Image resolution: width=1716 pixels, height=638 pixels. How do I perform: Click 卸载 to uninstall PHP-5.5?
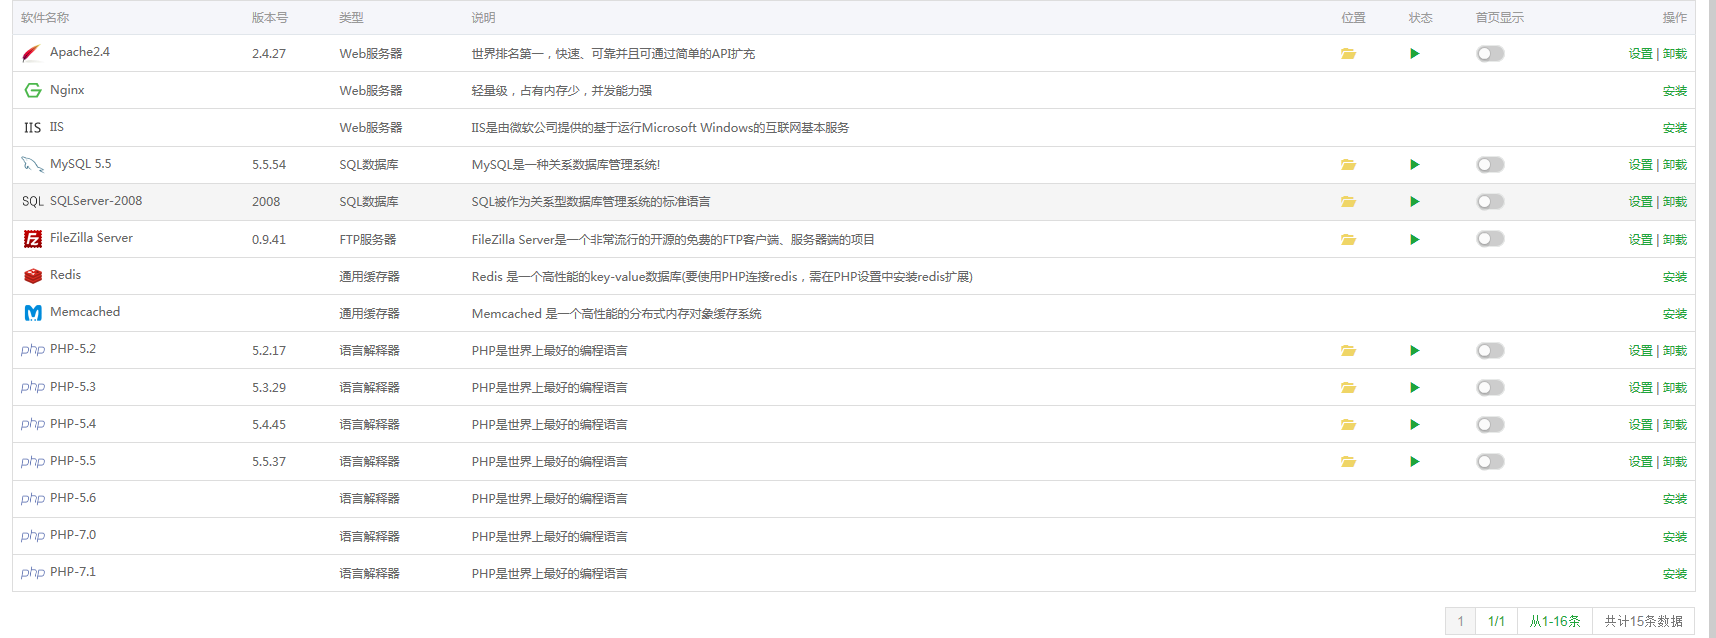[x=1675, y=462]
